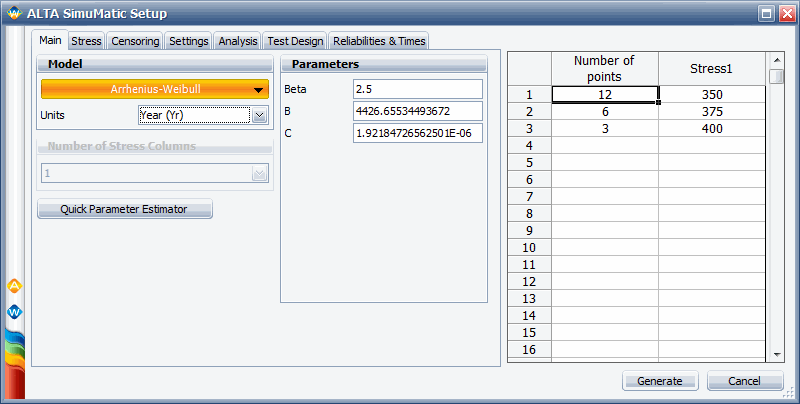Viewport: 800px width, 404px height.
Task: Click the Beta parameter field
Action: coord(417,89)
